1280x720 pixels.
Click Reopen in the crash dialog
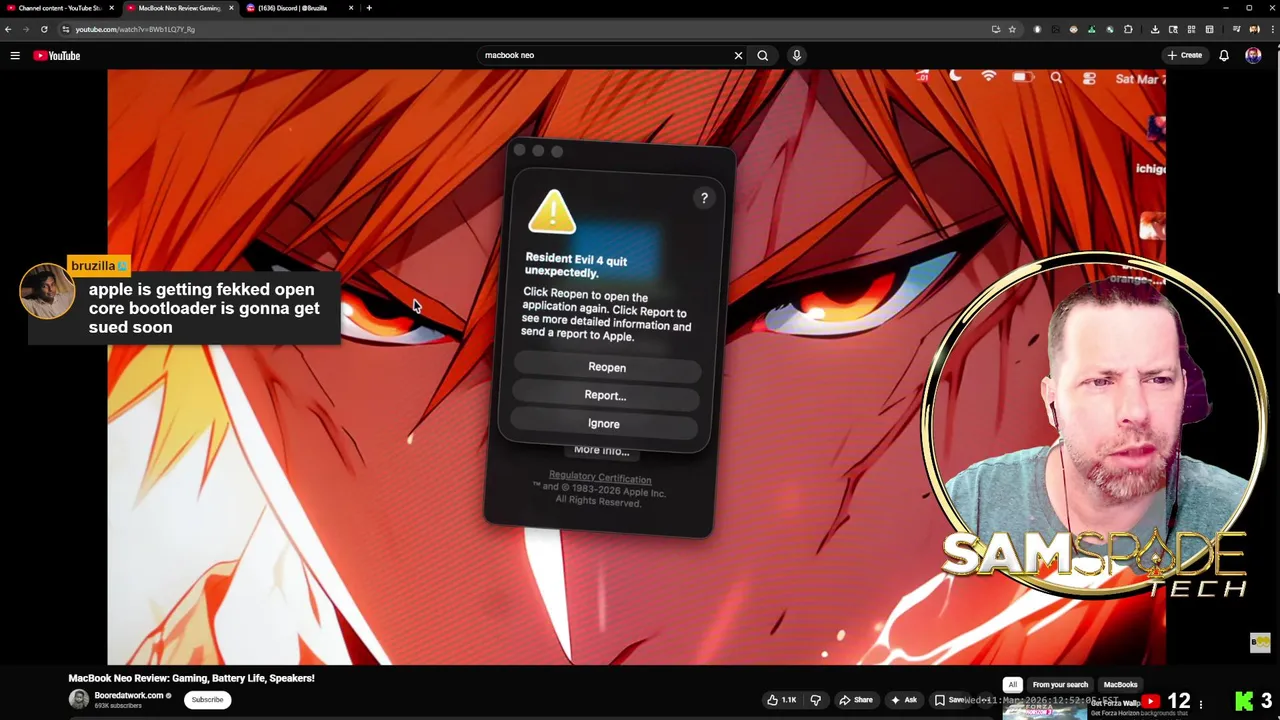pyautogui.click(x=607, y=367)
